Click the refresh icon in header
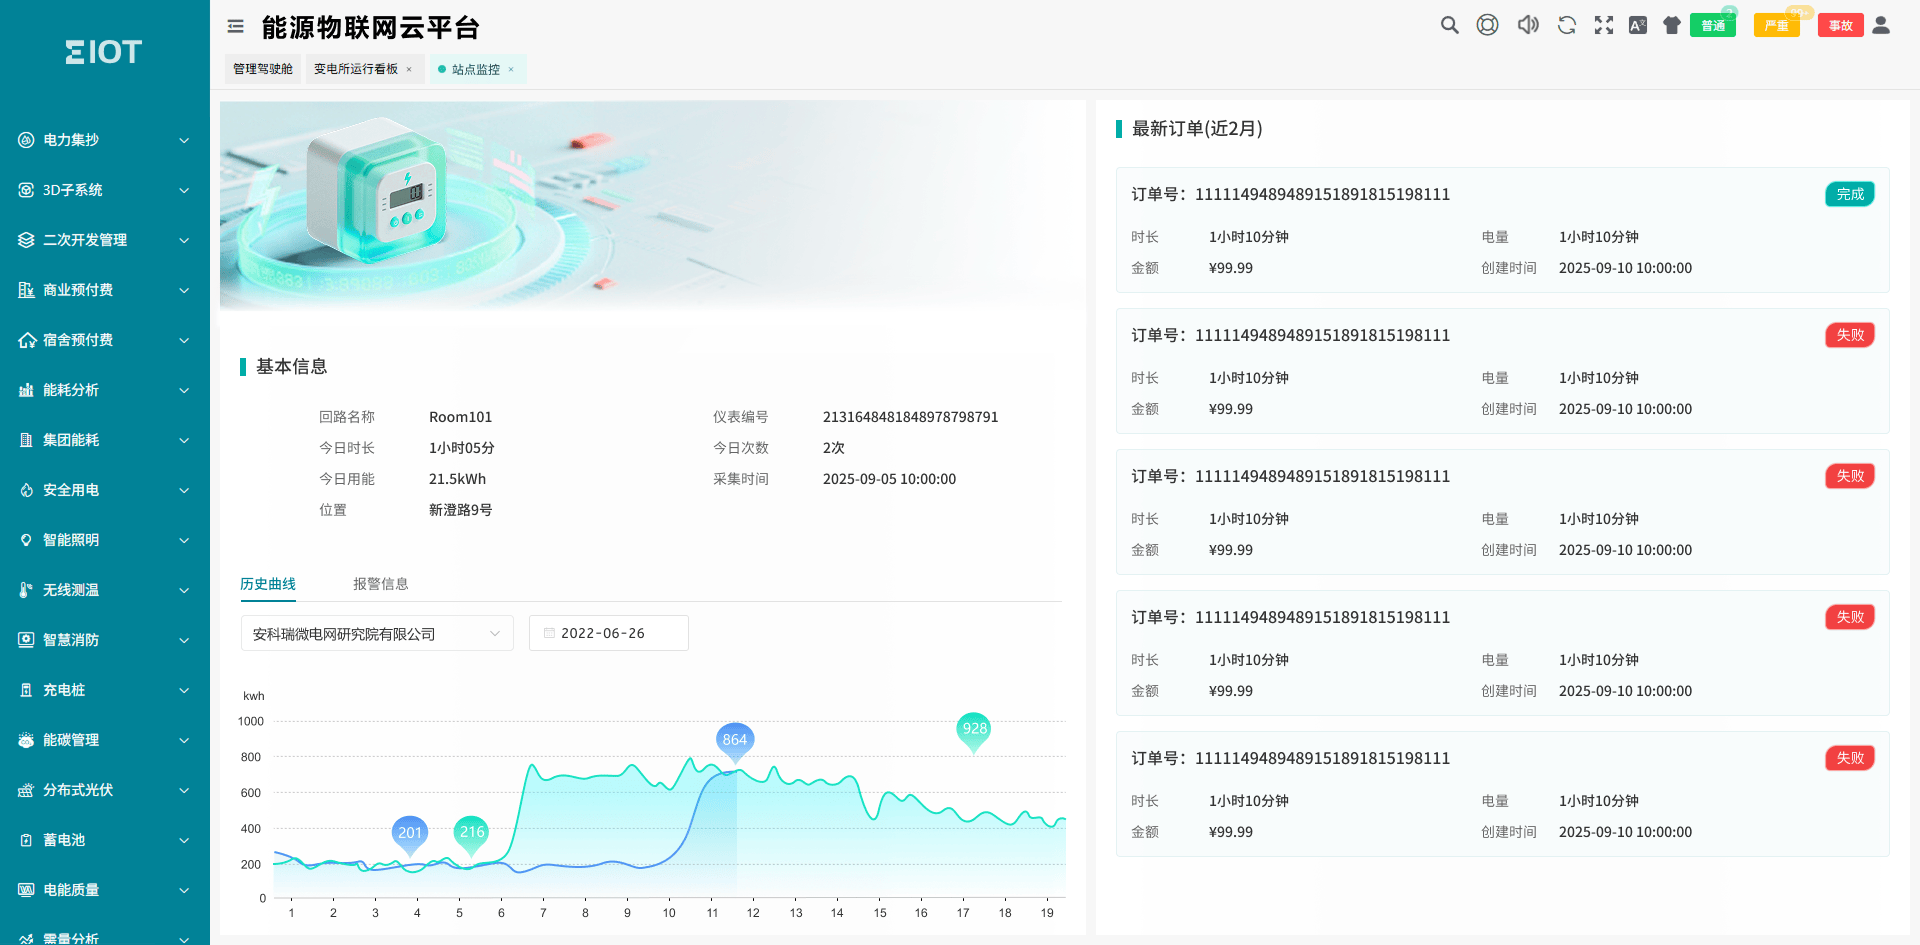The width and height of the screenshot is (1920, 945). click(x=1566, y=26)
